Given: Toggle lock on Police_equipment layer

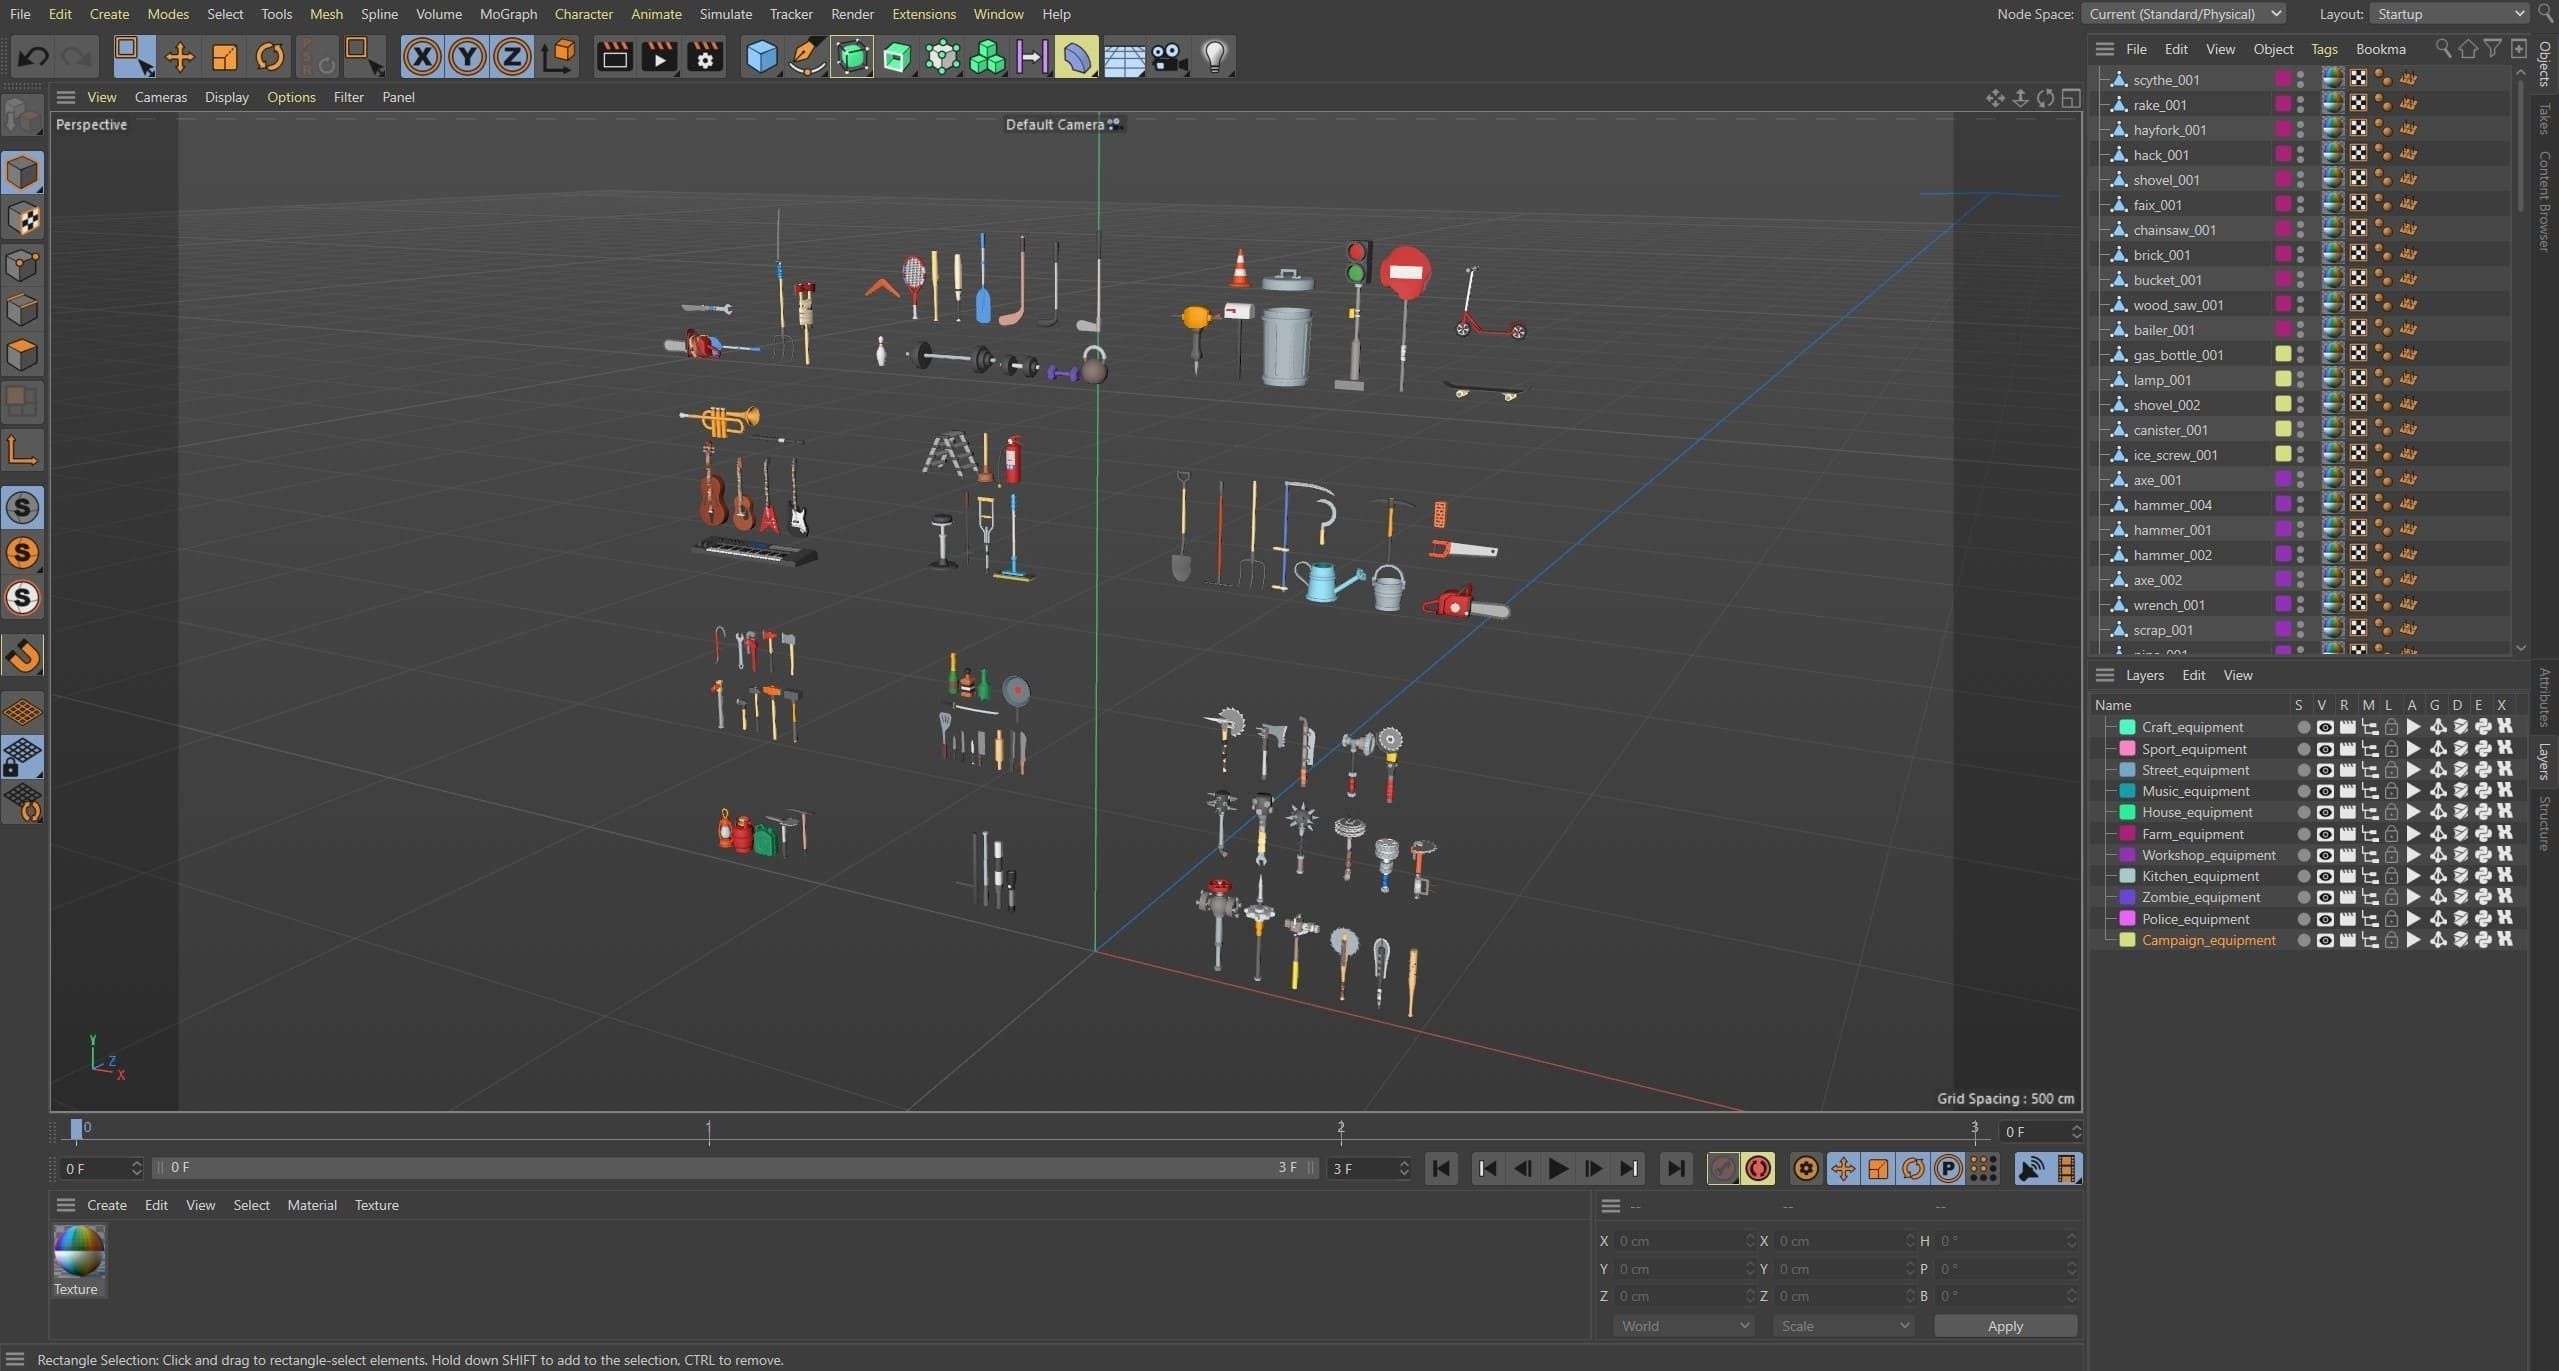Looking at the screenshot, I should click(x=2390, y=919).
